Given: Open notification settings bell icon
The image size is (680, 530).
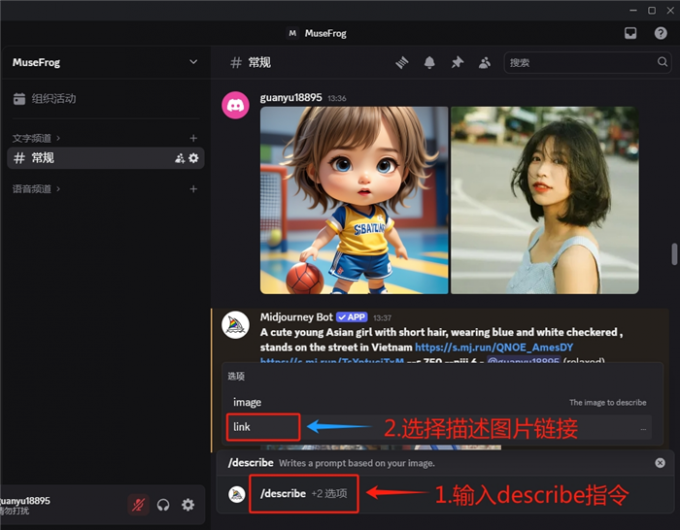Looking at the screenshot, I should (x=429, y=62).
